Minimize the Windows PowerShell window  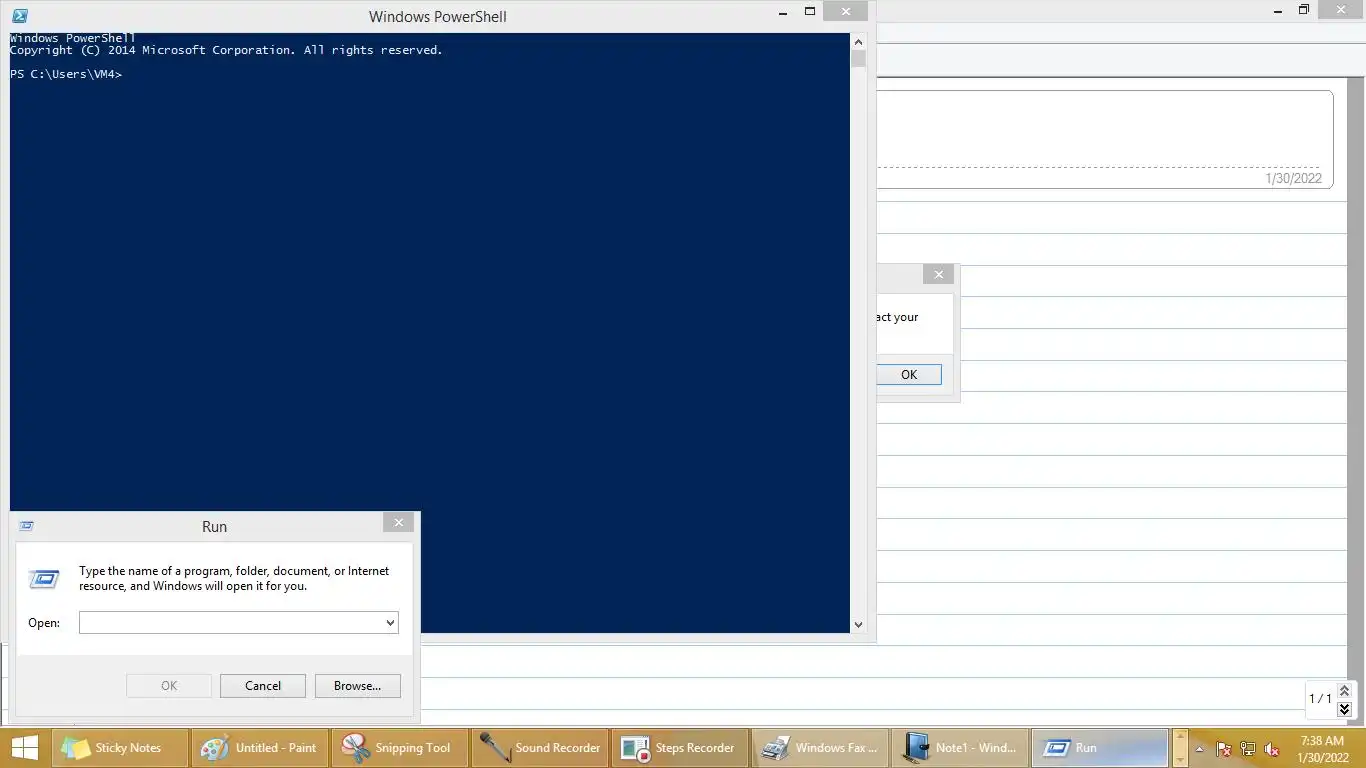pyautogui.click(x=783, y=12)
